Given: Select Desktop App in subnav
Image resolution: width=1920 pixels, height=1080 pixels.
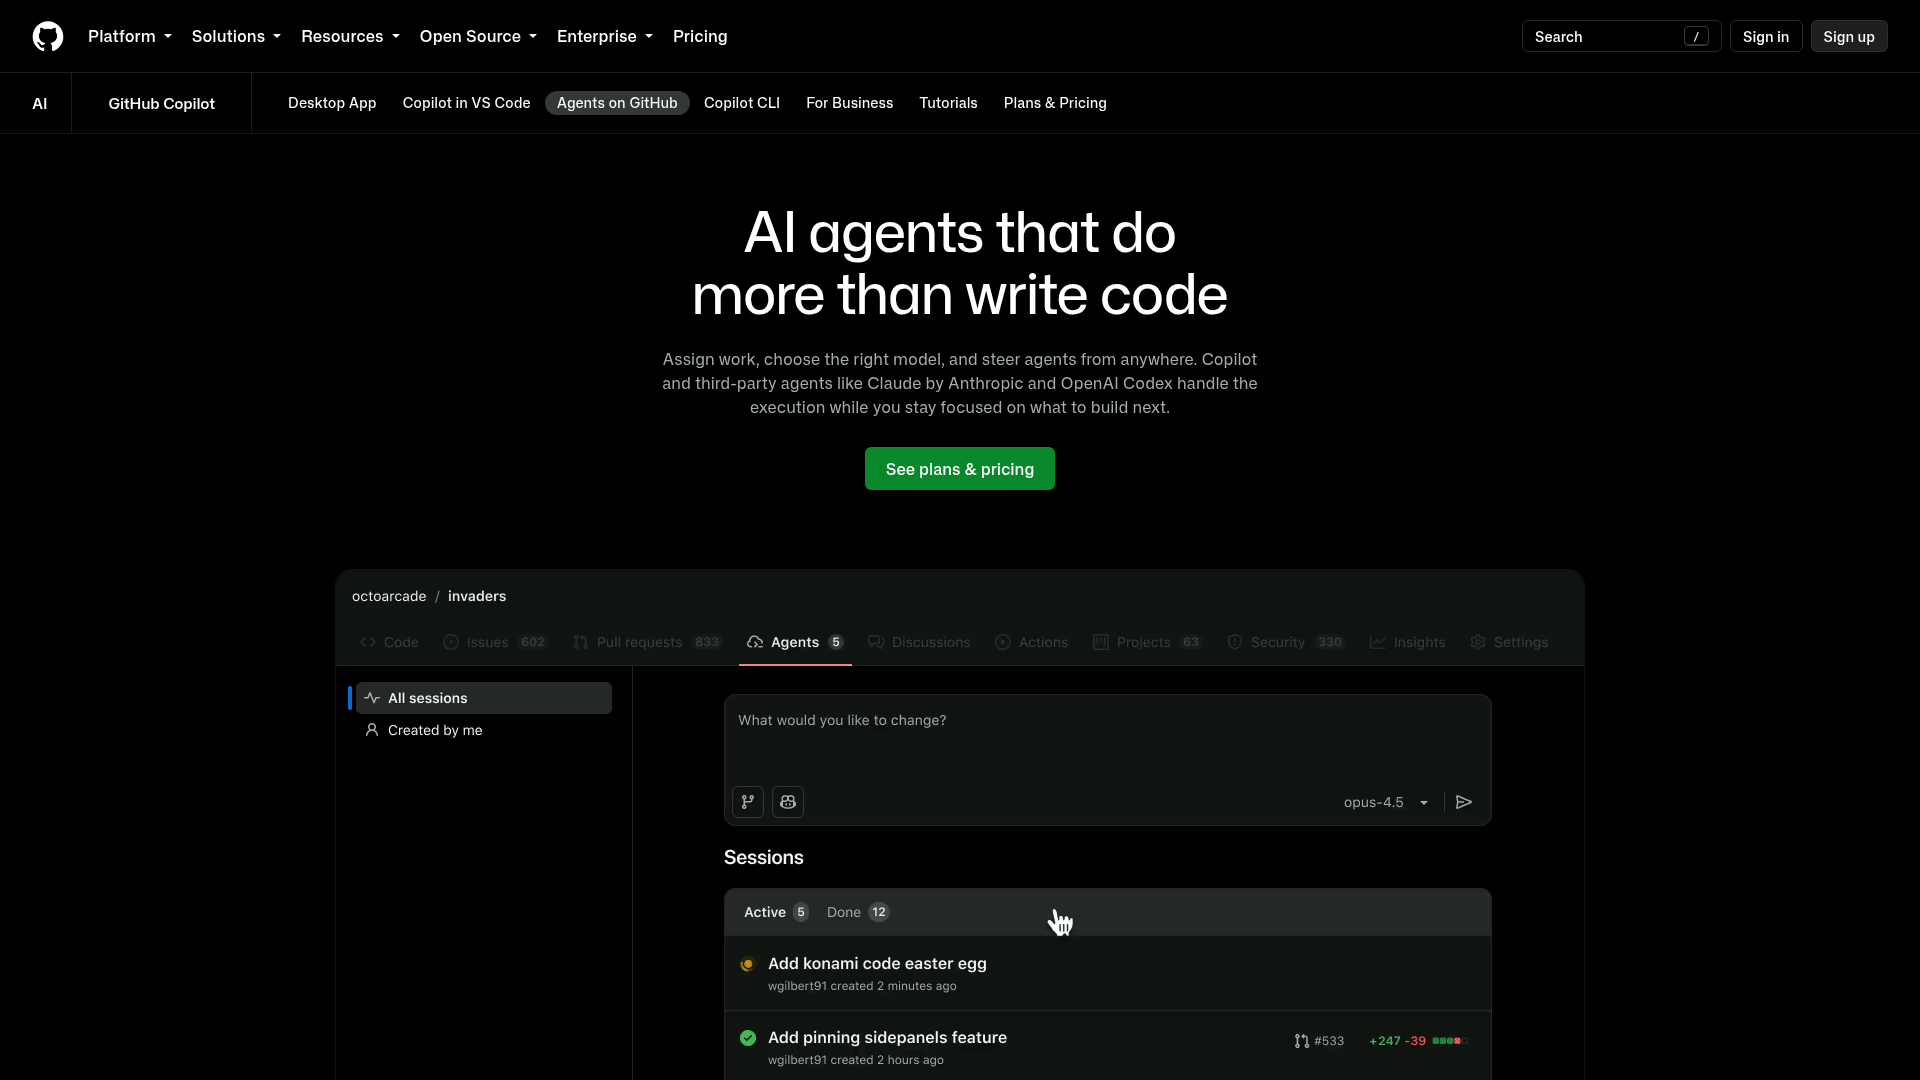Looking at the screenshot, I should [x=332, y=103].
